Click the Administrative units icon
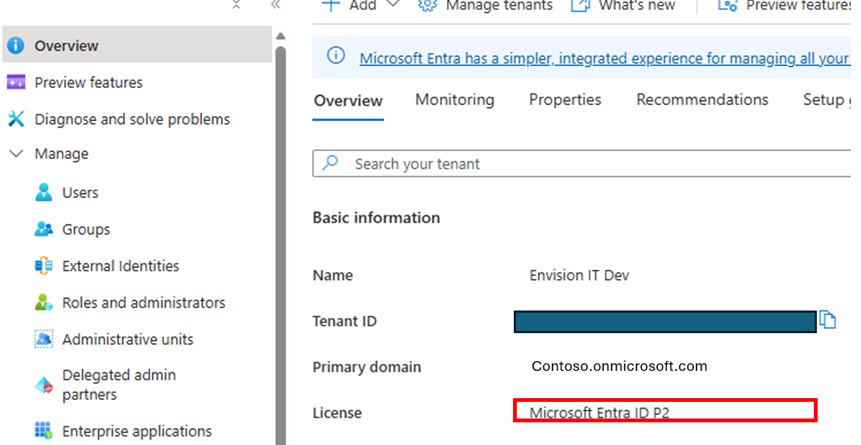 43,339
